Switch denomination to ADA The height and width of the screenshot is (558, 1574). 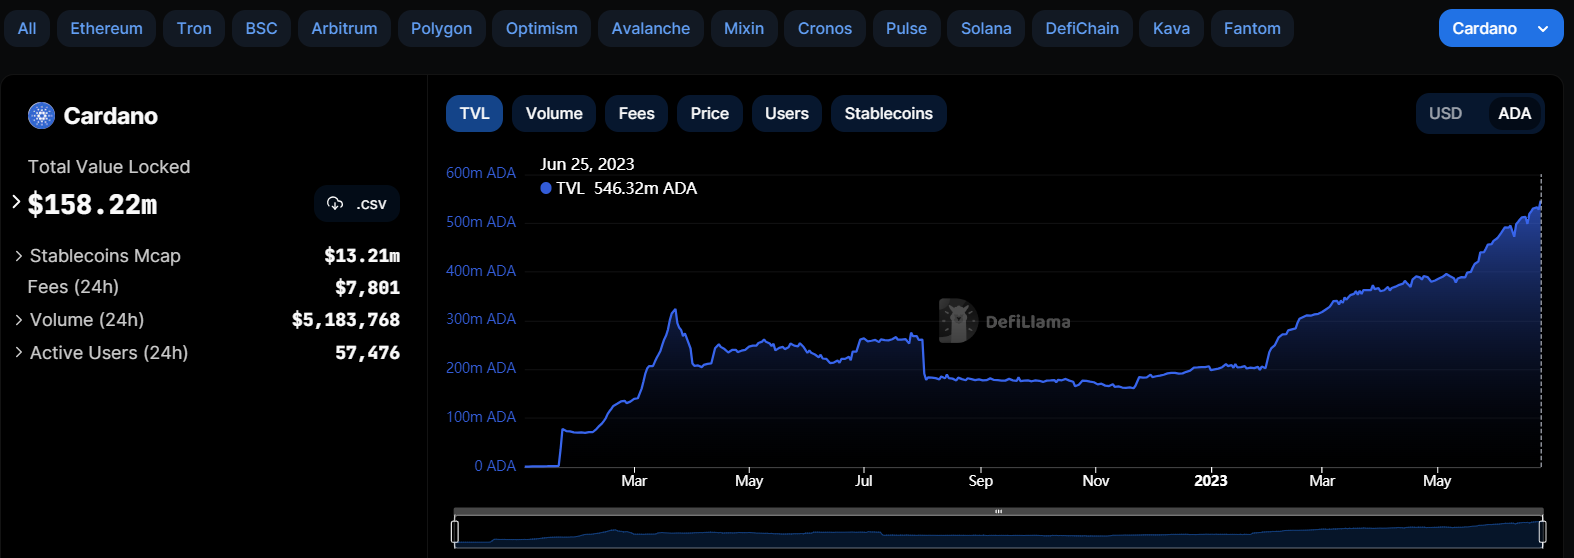pos(1514,113)
